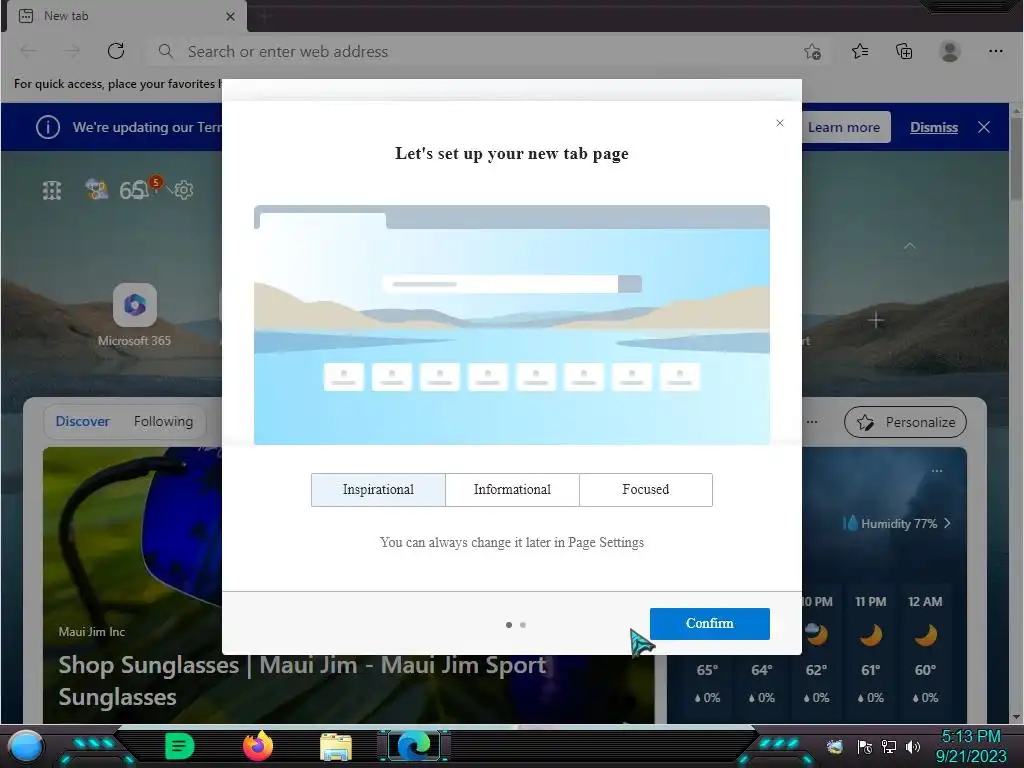This screenshot has width=1024, height=768.
Task: Open page settings gear icon
Action: [x=184, y=190]
